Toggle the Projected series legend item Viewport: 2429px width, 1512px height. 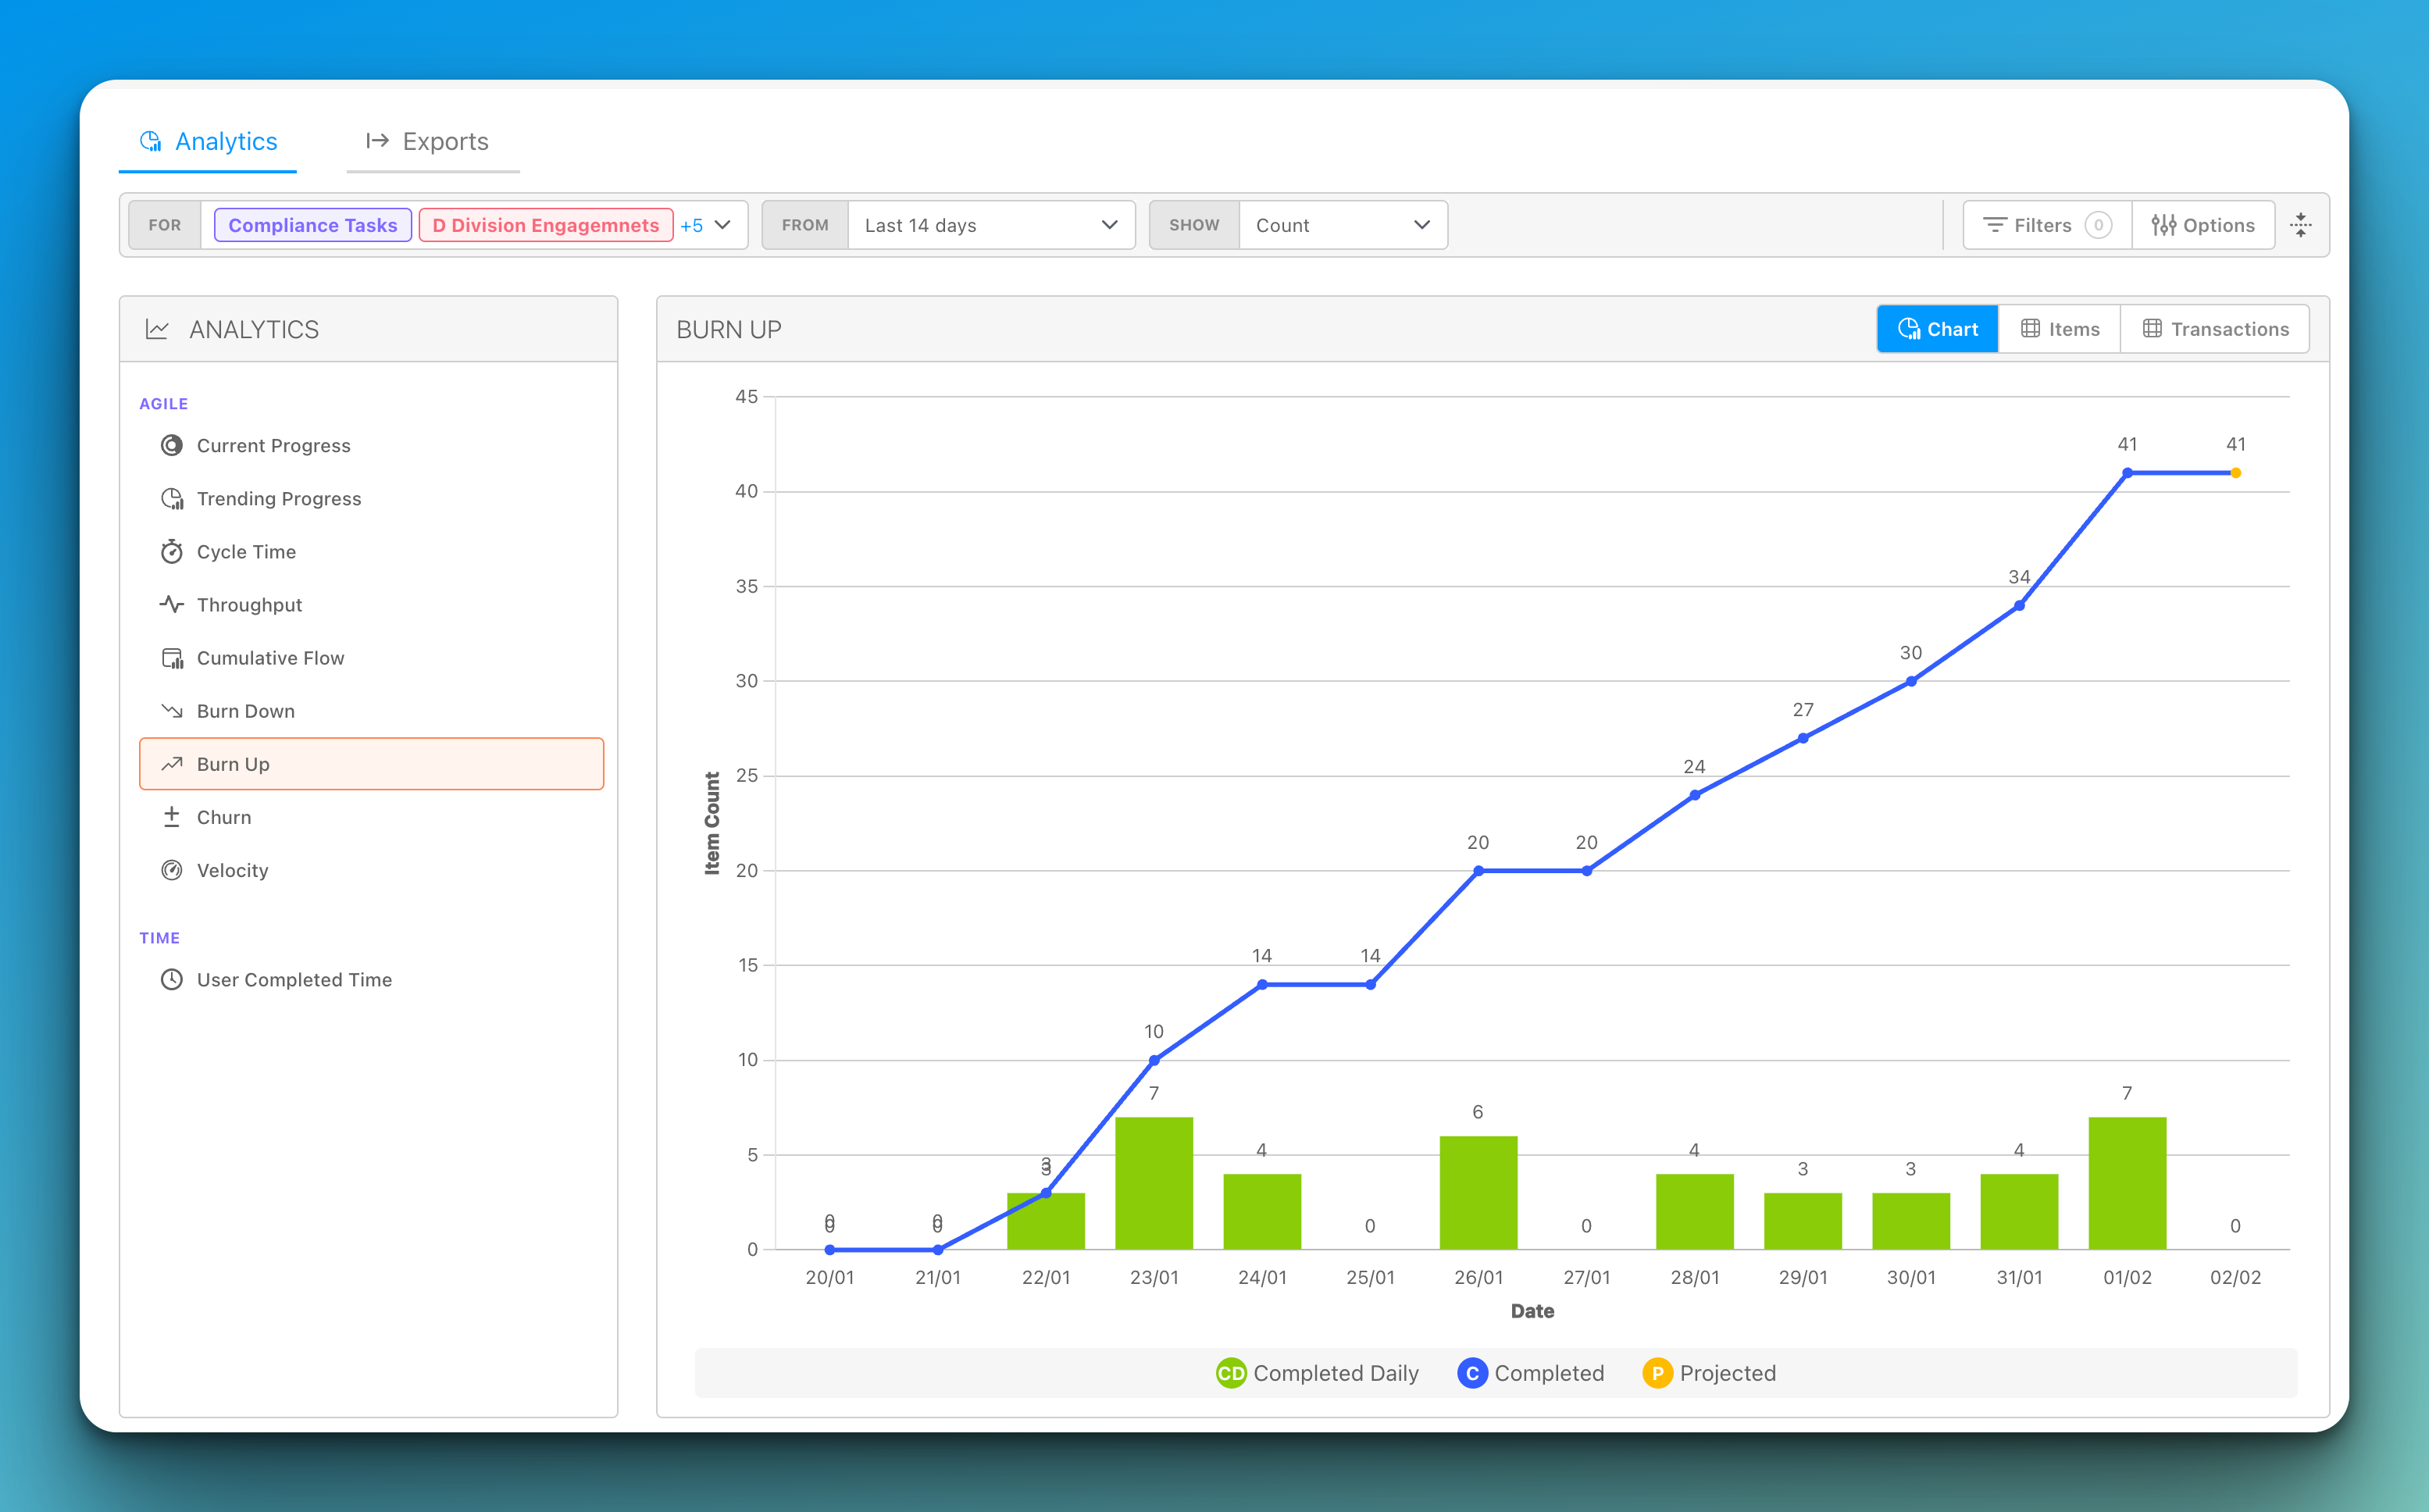tap(1709, 1373)
